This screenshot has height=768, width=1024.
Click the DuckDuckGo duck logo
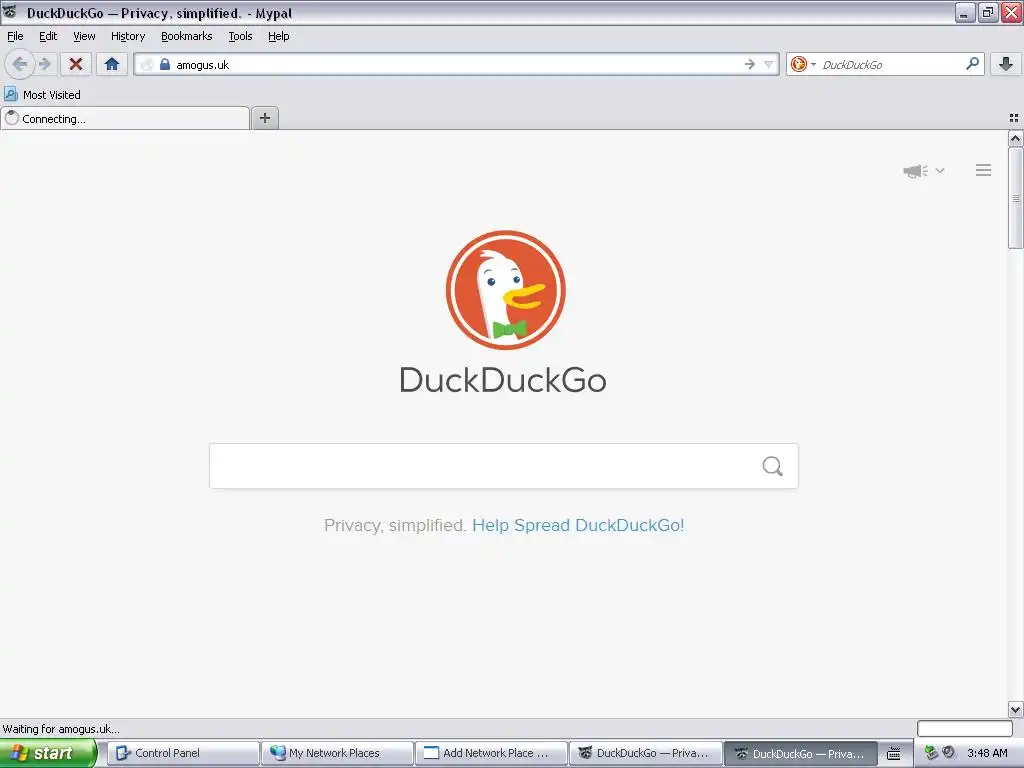tap(505, 290)
